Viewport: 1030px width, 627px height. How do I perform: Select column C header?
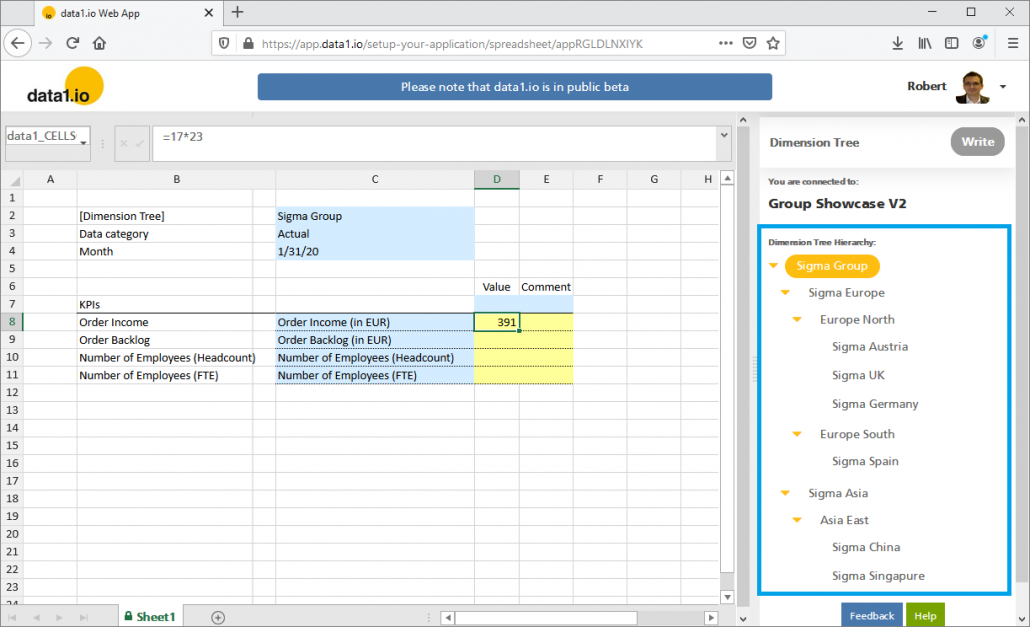tap(374, 179)
